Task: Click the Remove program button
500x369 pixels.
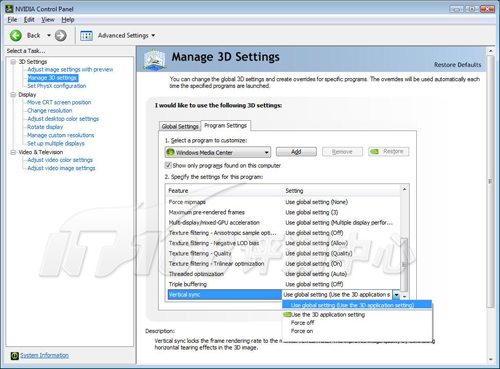Action: [x=342, y=152]
